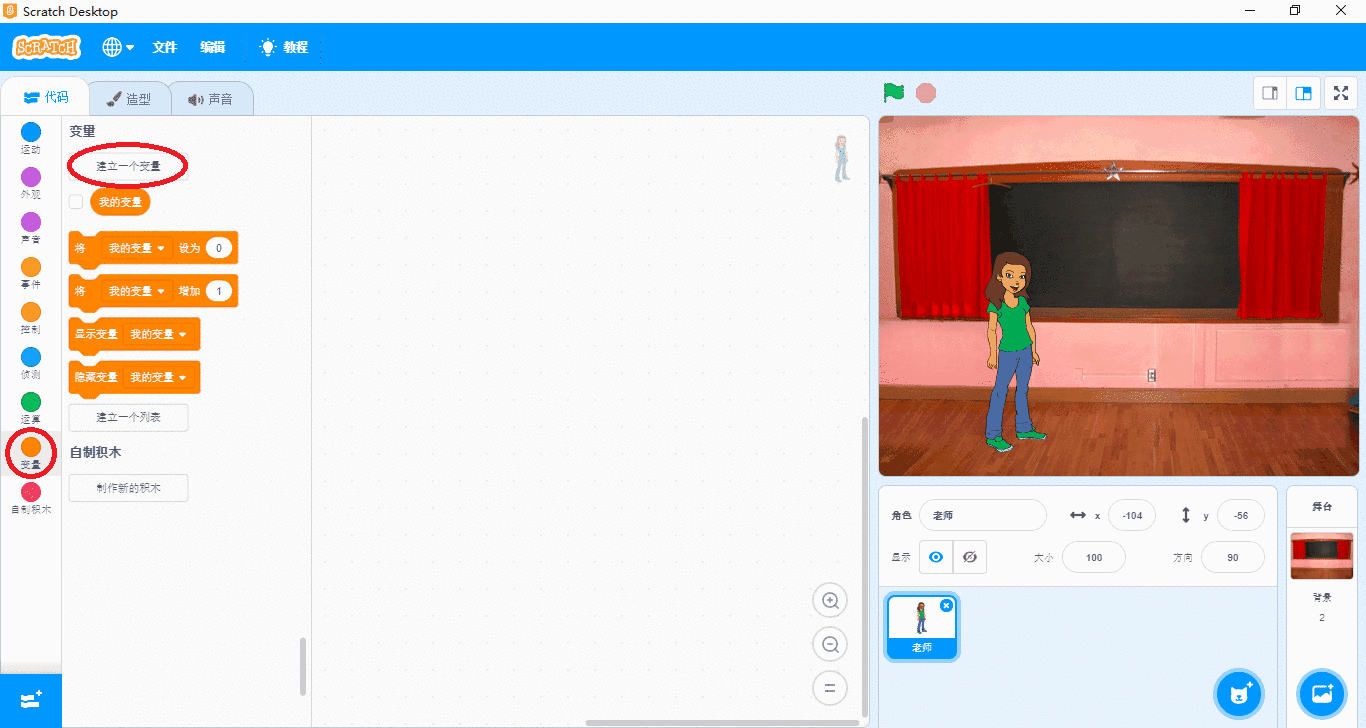Expand variable dropdown in 设为 block
Viewport: 1366px width, 728px height.
point(160,248)
